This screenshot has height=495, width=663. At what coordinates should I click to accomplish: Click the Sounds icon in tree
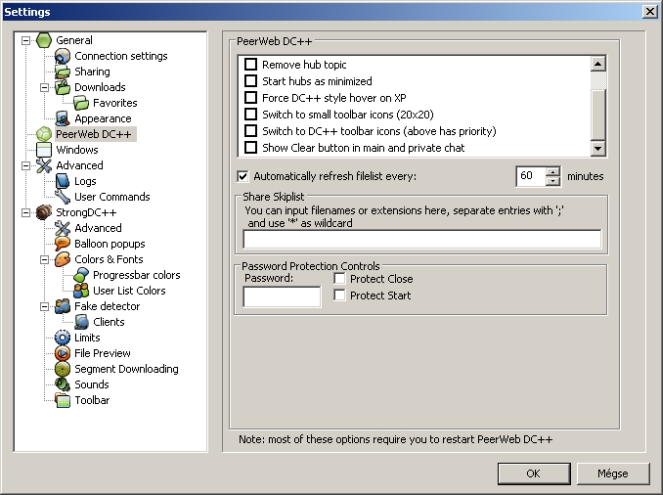63,384
